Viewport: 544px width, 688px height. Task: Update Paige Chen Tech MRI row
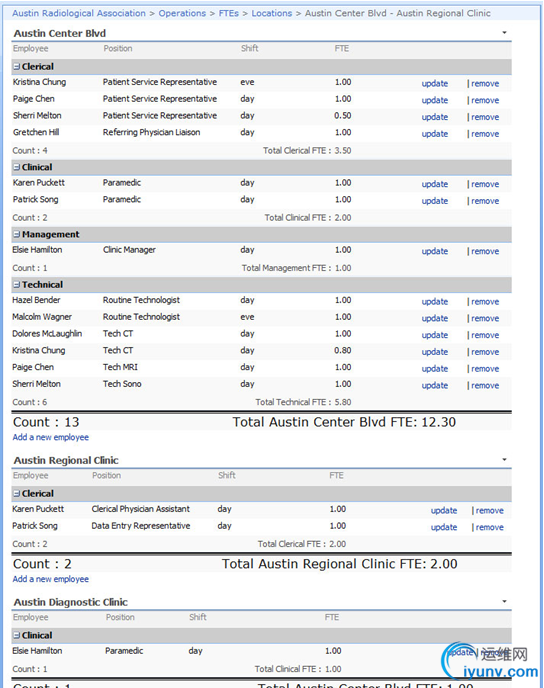pyautogui.click(x=435, y=369)
